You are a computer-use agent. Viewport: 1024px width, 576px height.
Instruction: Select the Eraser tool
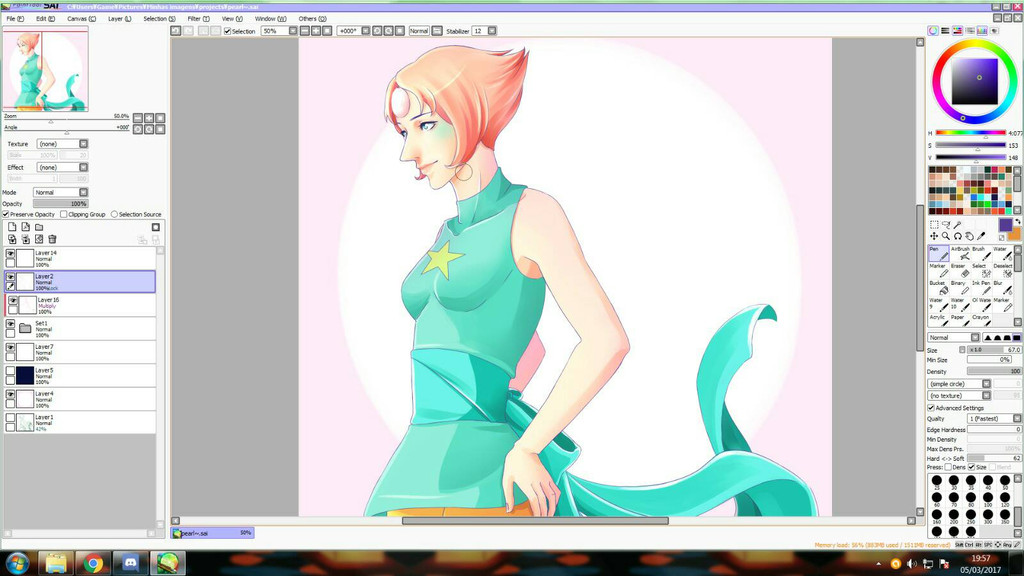coord(960,270)
